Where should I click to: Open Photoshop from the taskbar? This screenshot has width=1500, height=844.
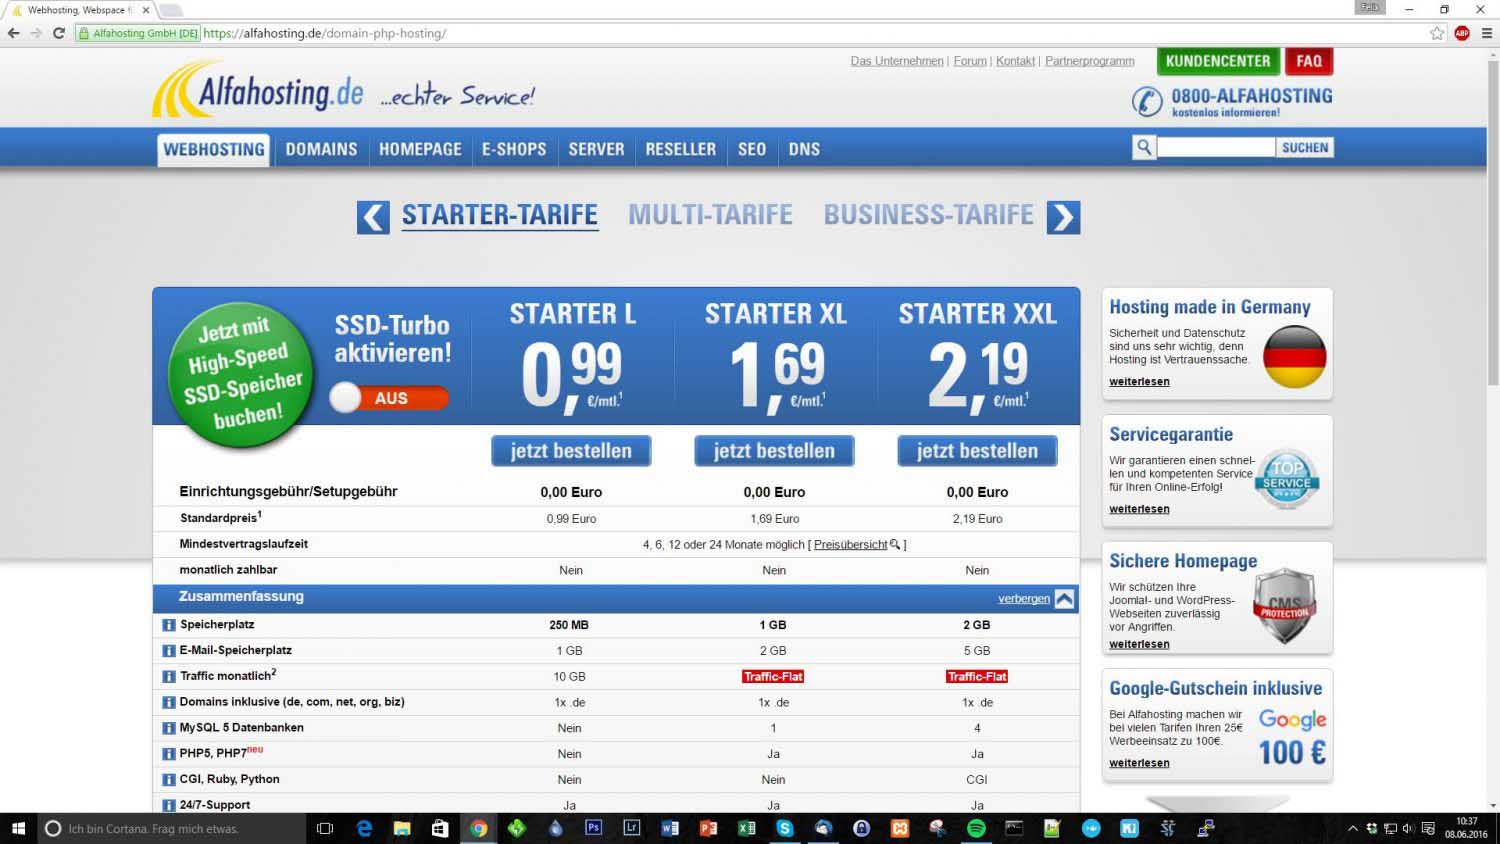coord(594,828)
